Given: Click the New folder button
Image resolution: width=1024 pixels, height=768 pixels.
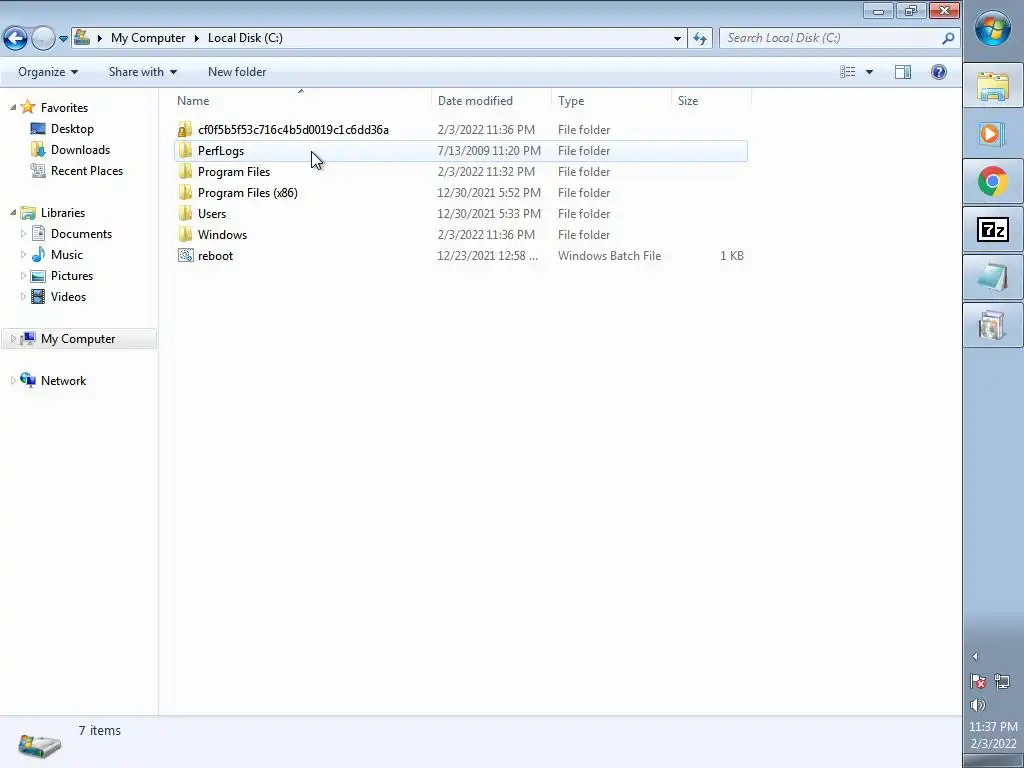Looking at the screenshot, I should pyautogui.click(x=237, y=72).
